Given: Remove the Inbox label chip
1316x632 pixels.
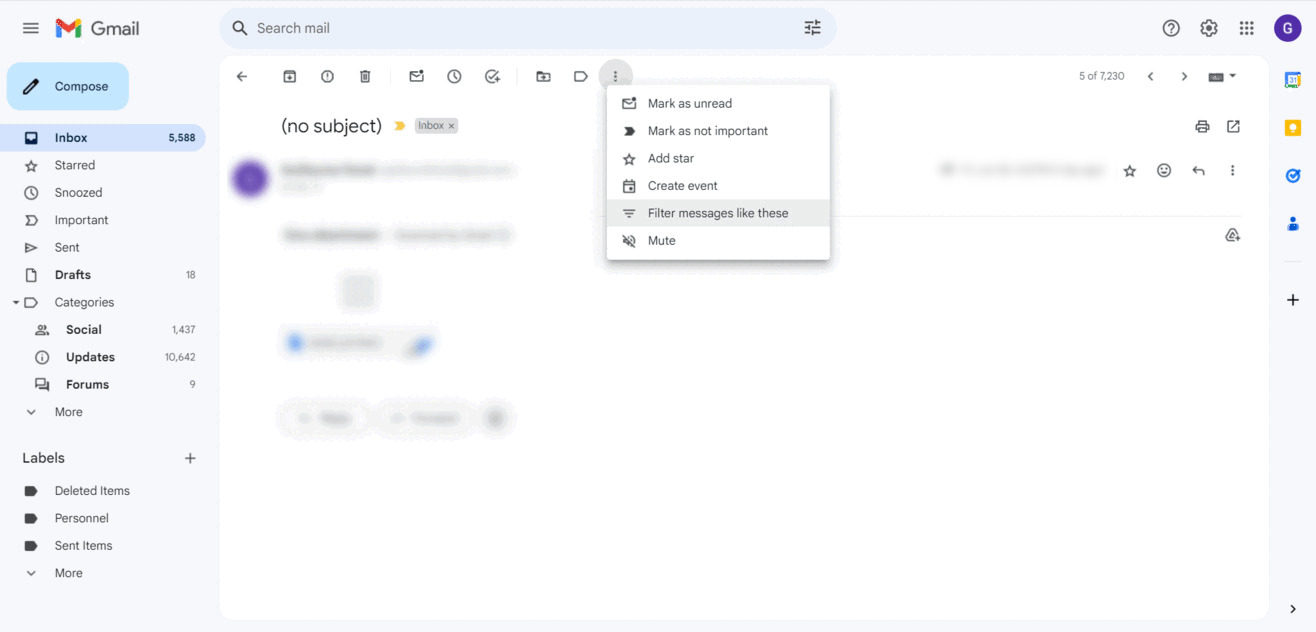Looking at the screenshot, I should pos(451,126).
